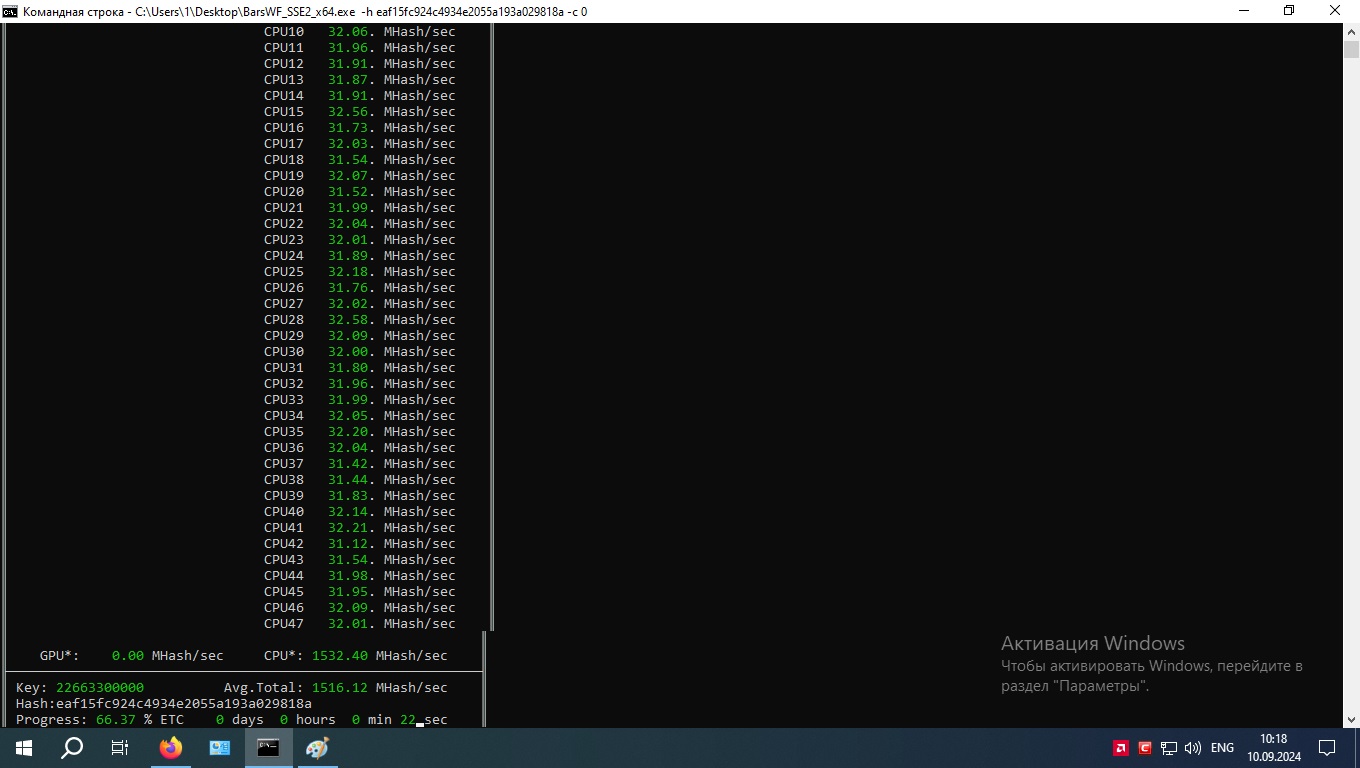Click the CPU10 row label
Screen dimensions: 1360x768
[284, 32]
